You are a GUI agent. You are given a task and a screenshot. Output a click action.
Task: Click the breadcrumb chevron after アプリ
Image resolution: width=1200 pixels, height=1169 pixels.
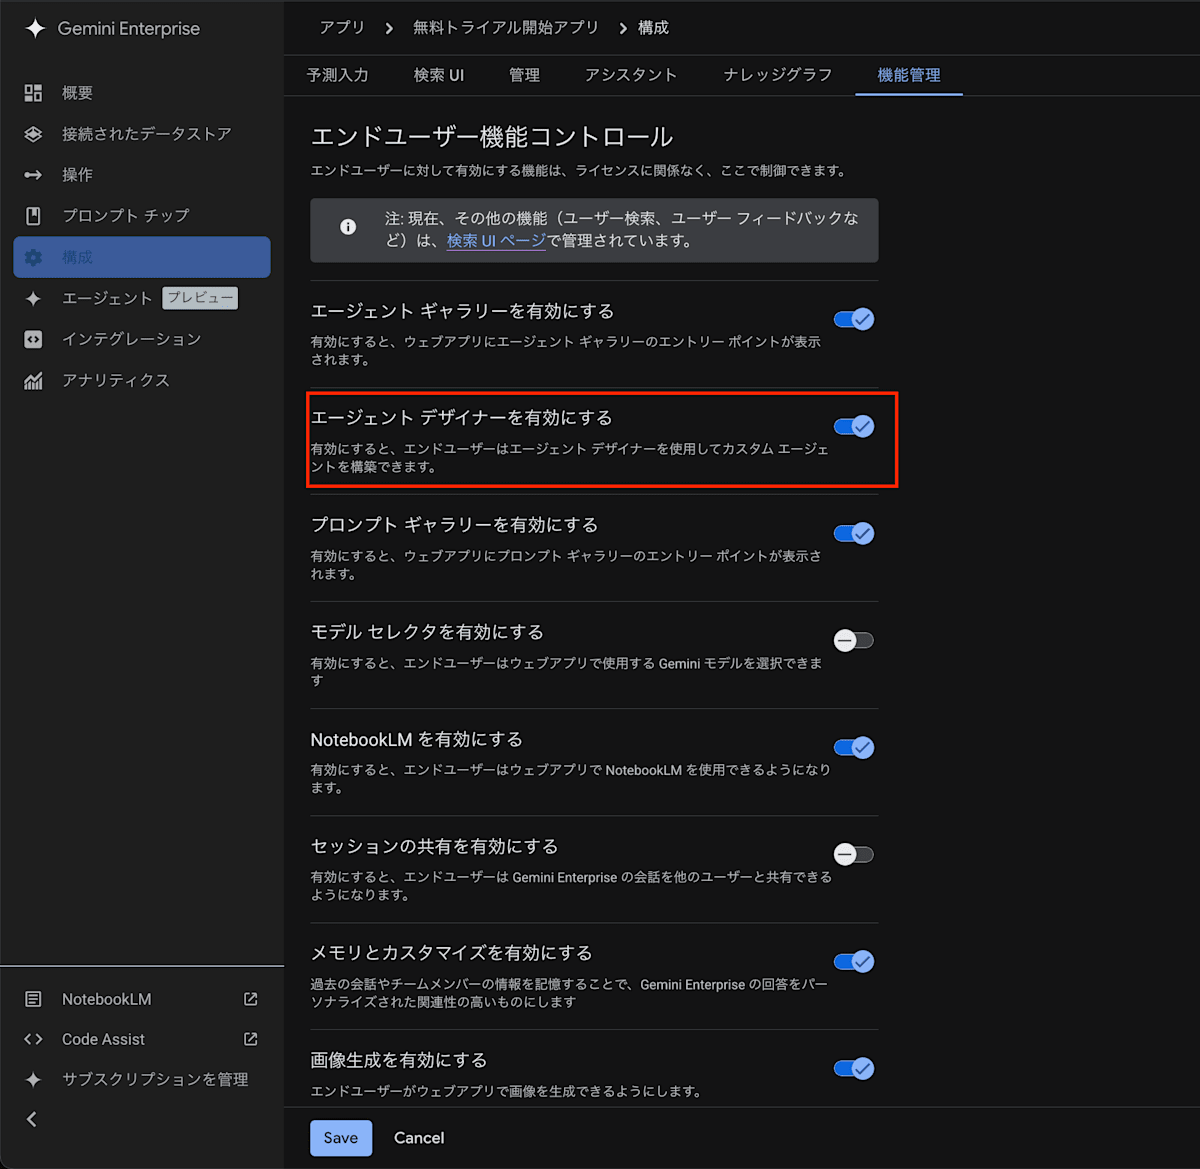click(x=389, y=28)
